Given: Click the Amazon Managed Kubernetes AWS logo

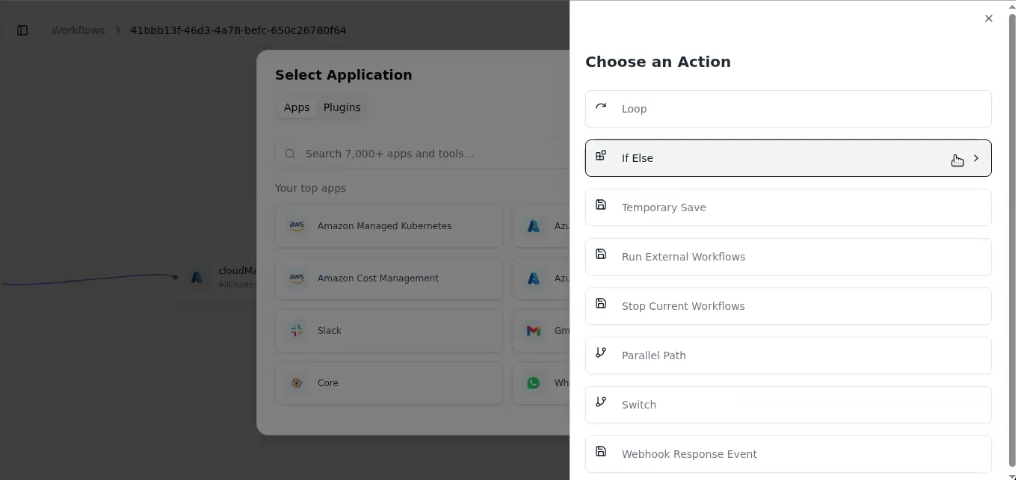Looking at the screenshot, I should pos(297,226).
